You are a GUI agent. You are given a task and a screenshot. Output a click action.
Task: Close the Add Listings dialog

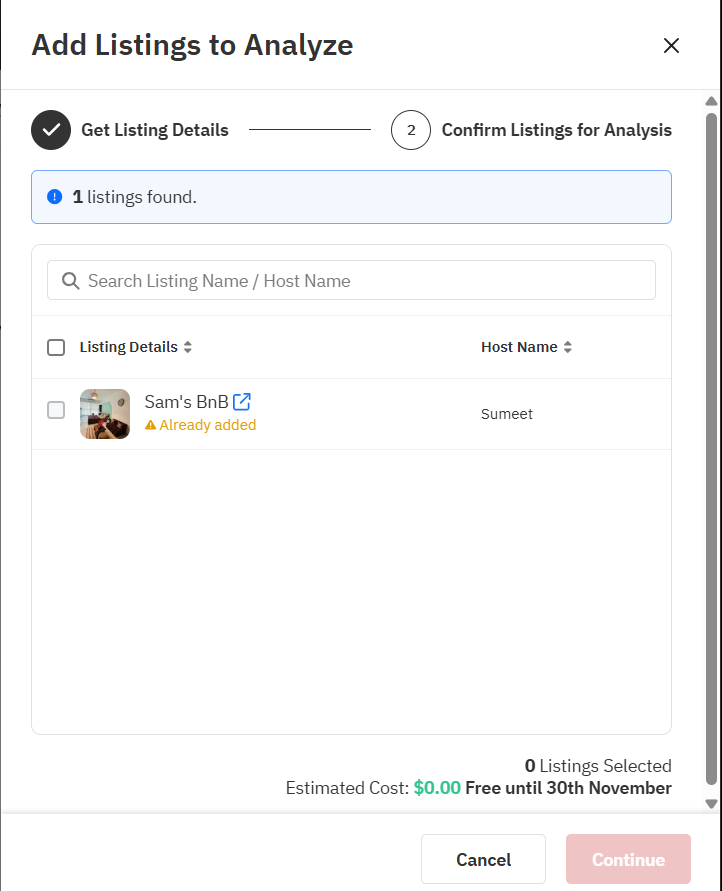(671, 45)
